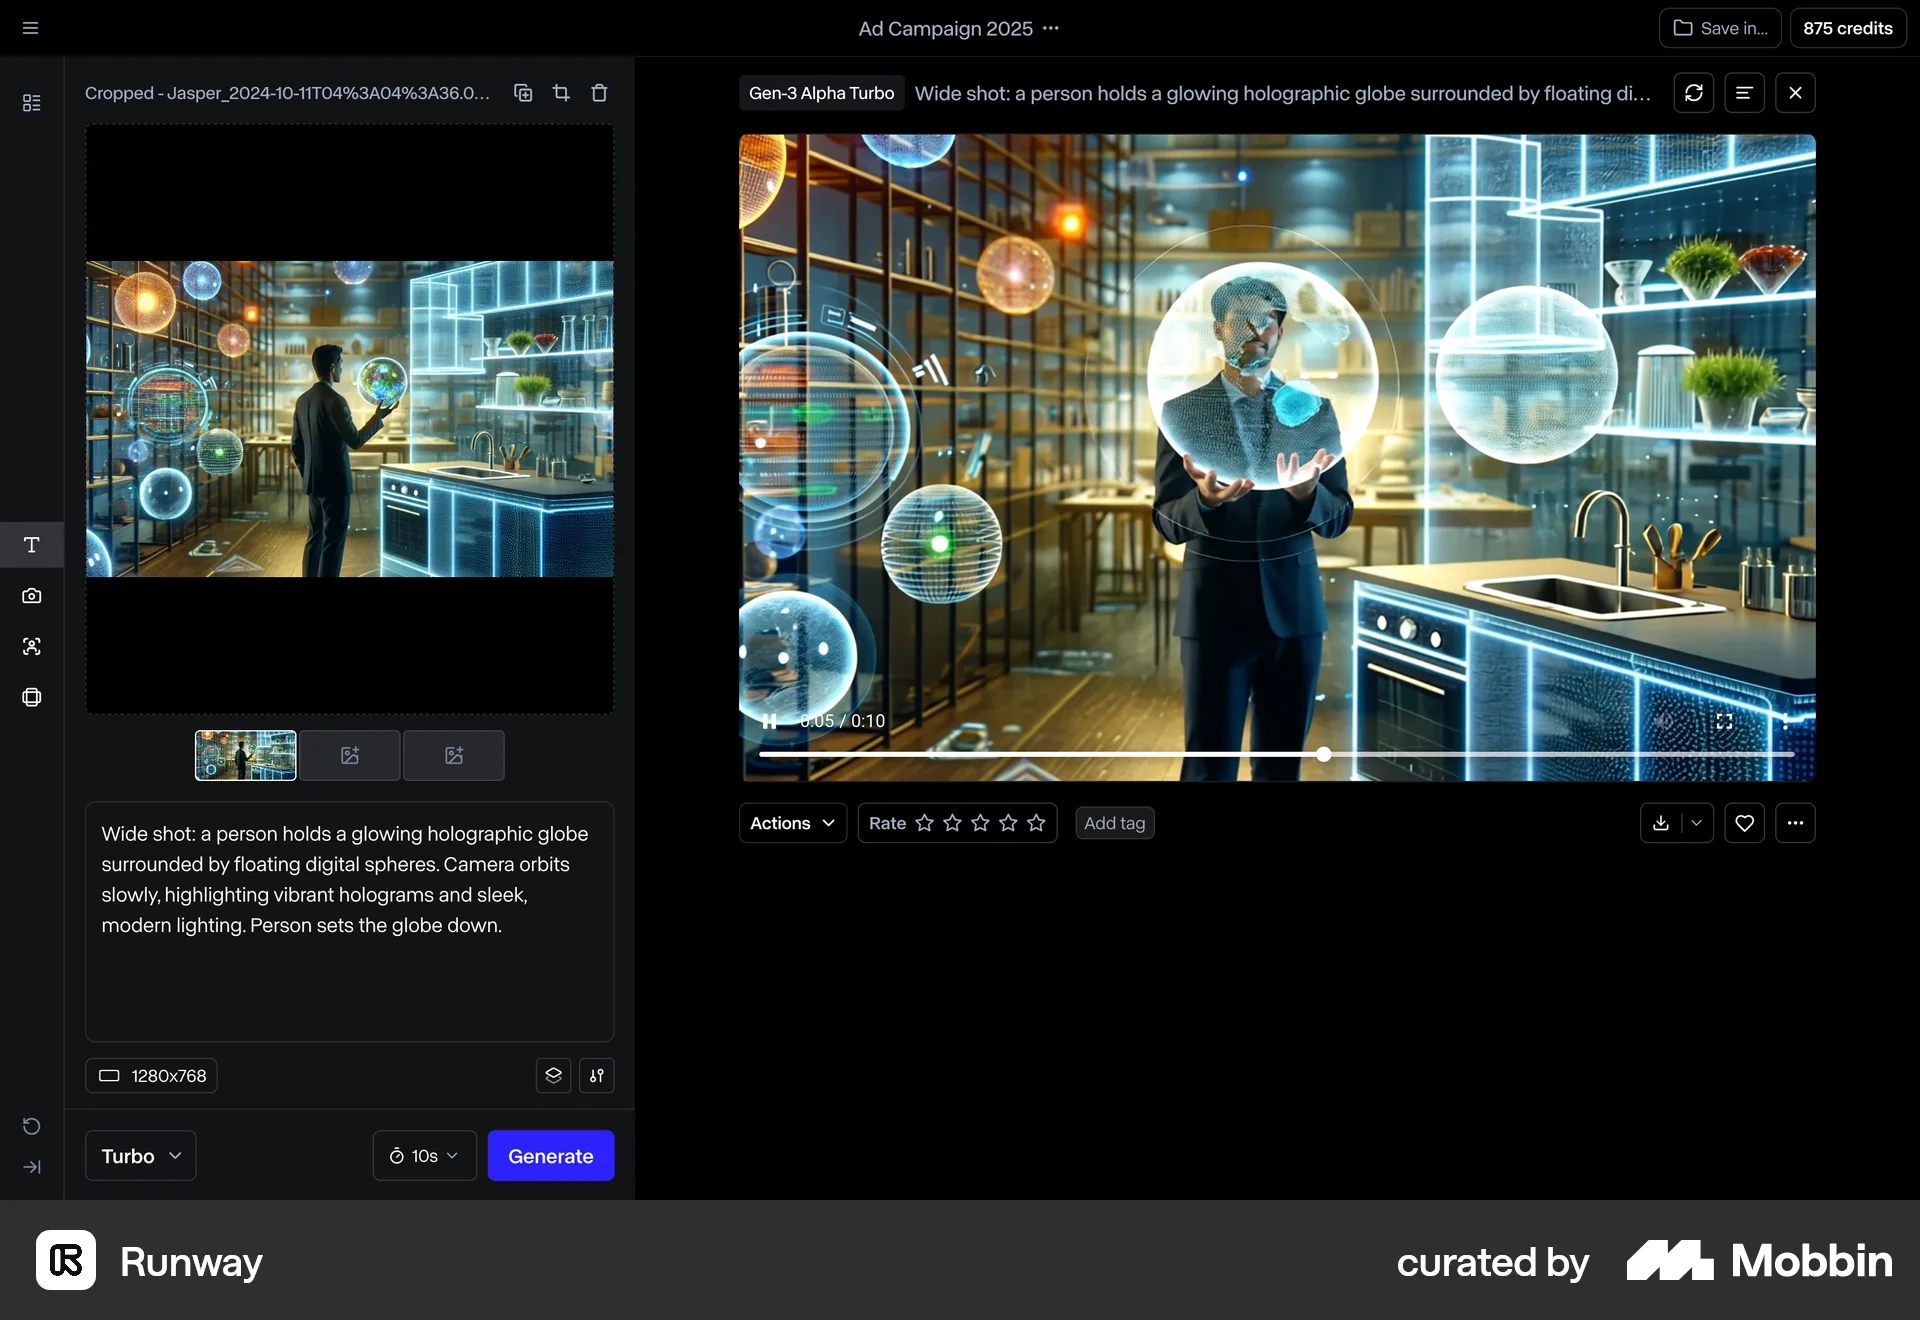This screenshot has width=1920, height=1320.
Task: Toggle fullscreen on the video player
Action: 1724,721
